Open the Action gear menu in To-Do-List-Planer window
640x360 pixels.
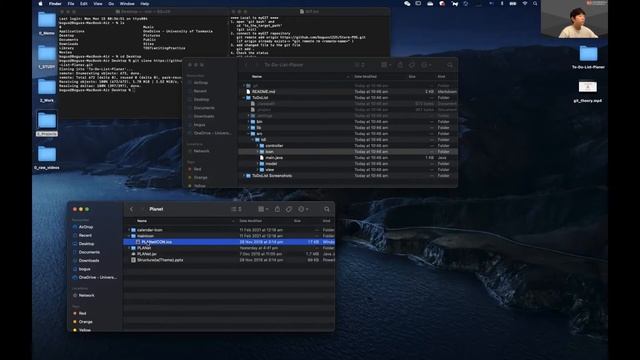pyautogui.click(x=426, y=65)
